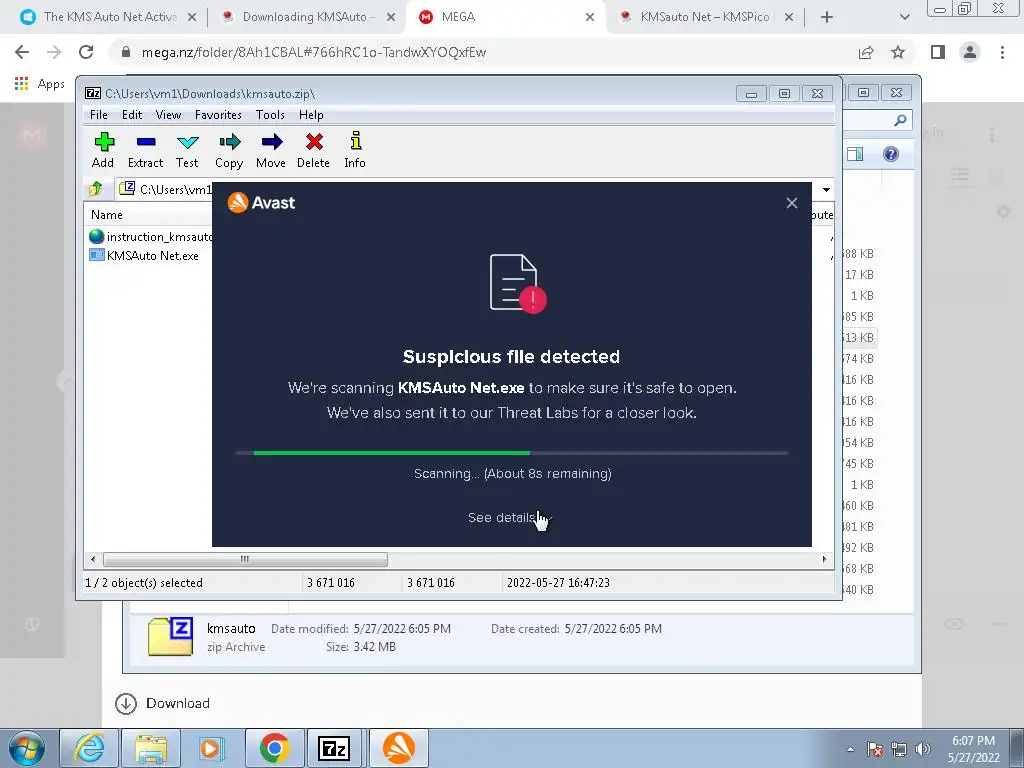The height and width of the screenshot is (768, 1024).
Task: Click the volume icon in system tray
Action: [923, 750]
